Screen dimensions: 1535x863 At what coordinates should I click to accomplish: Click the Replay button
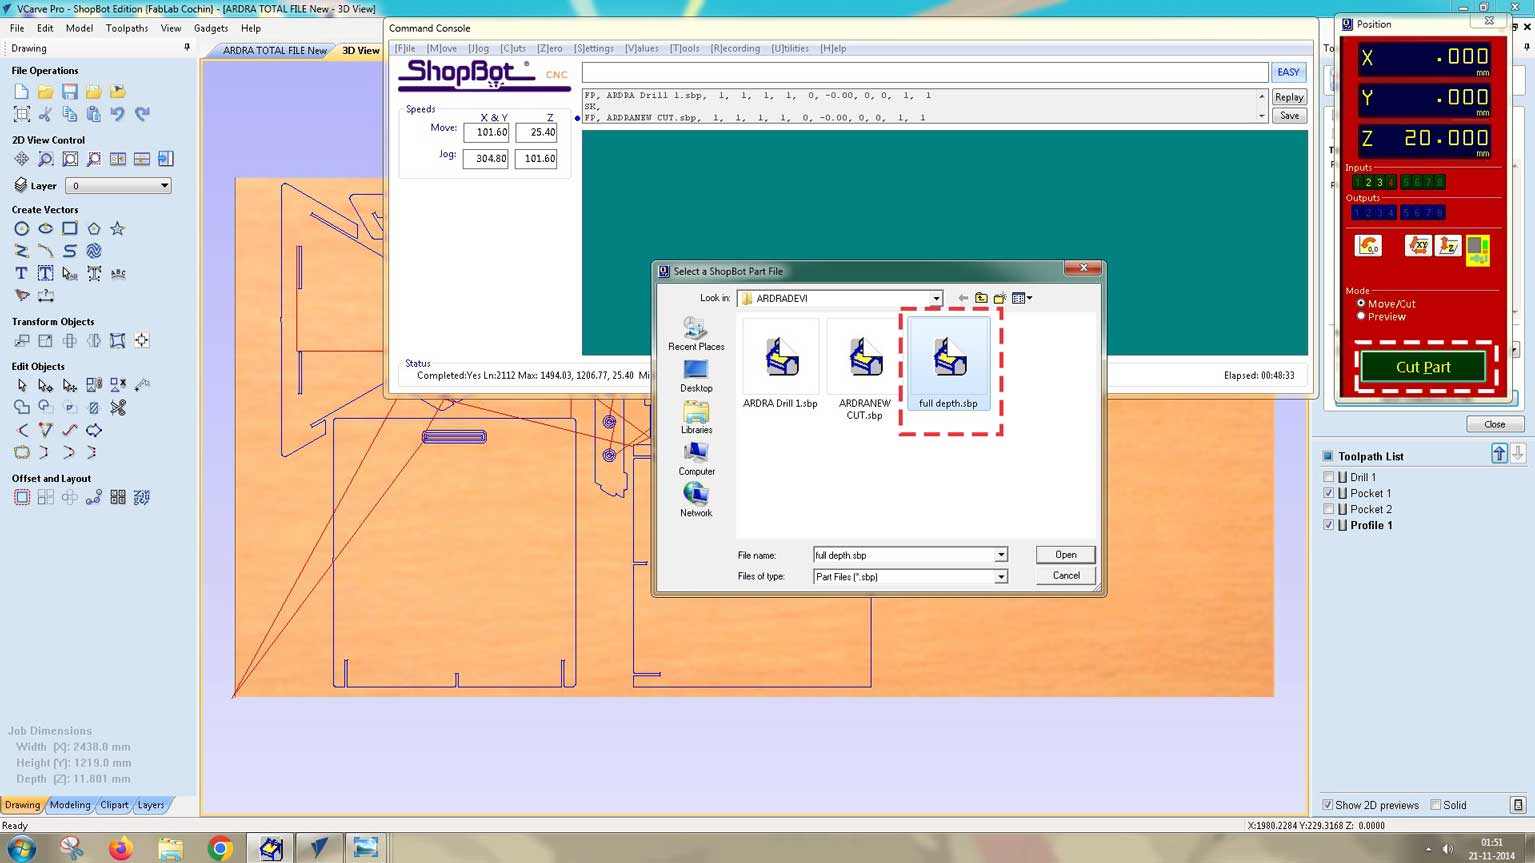coord(1289,97)
